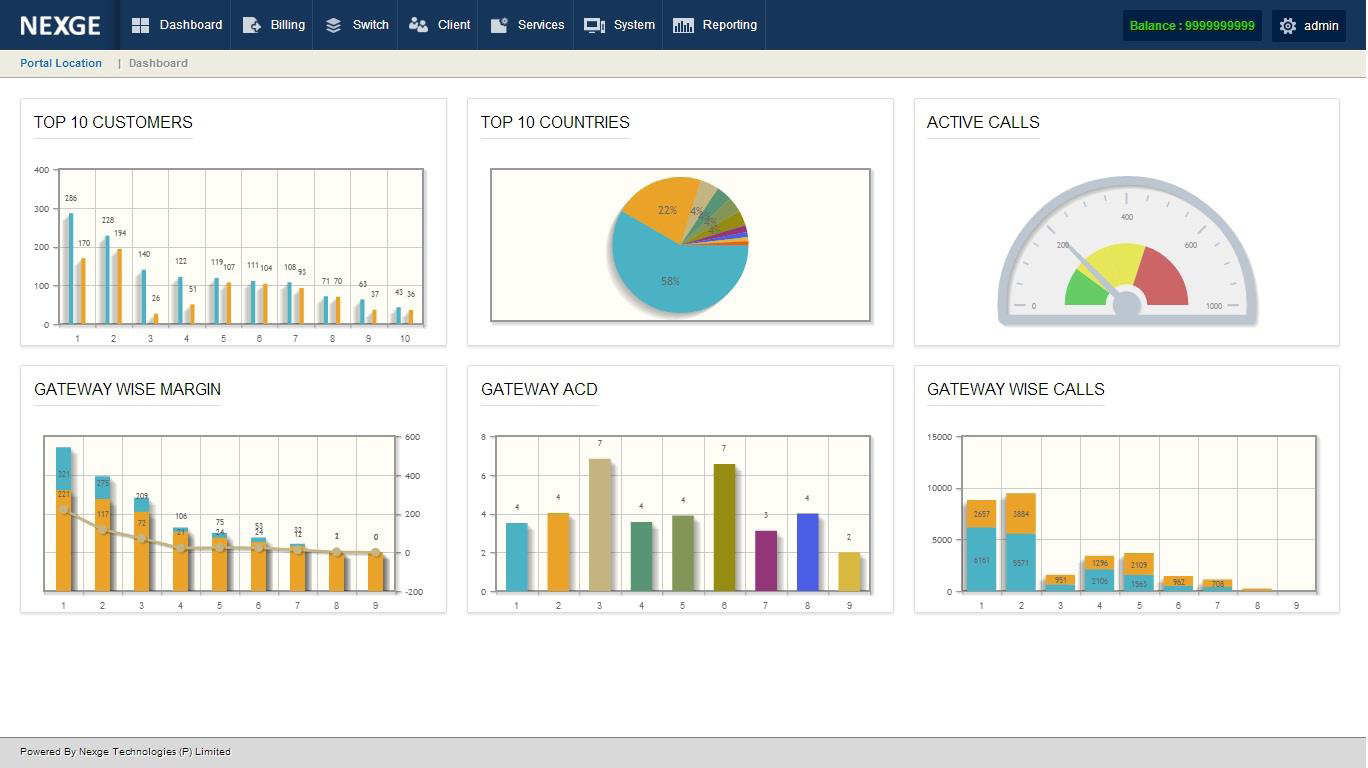Click Gateway ACD blue bar for gateway 8

[x=808, y=552]
